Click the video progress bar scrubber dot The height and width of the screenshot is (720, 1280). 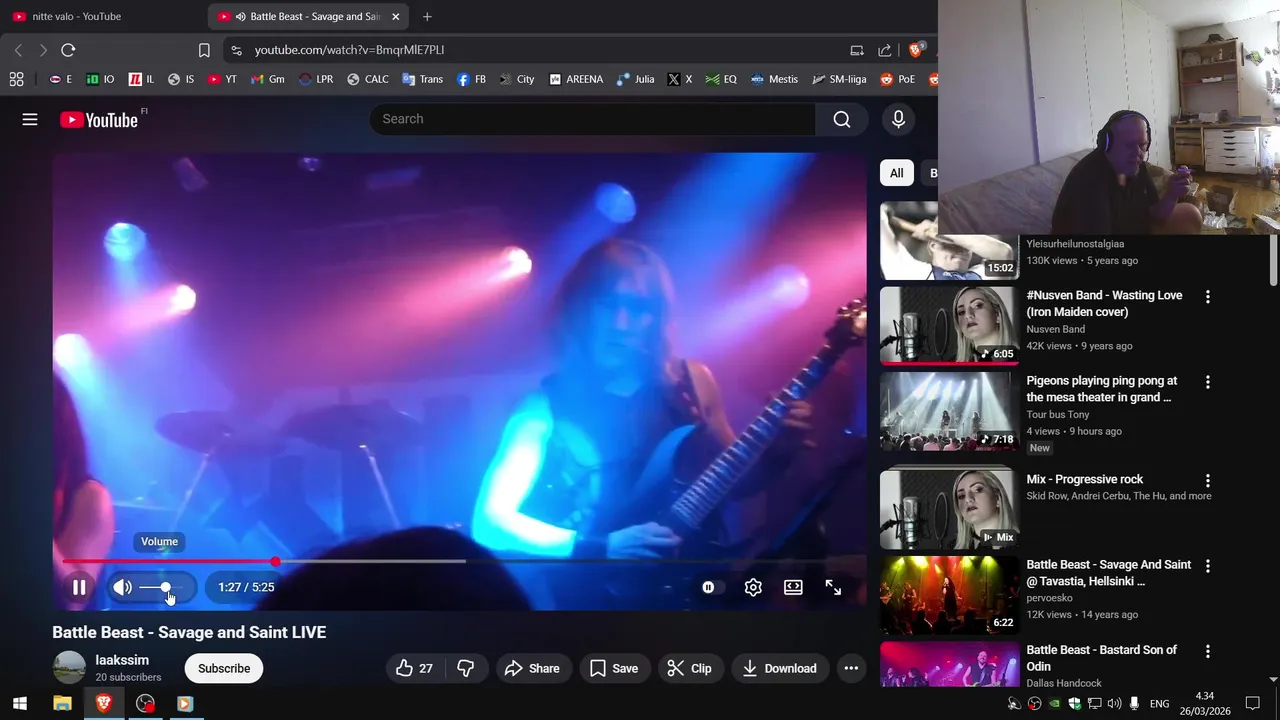pos(275,561)
